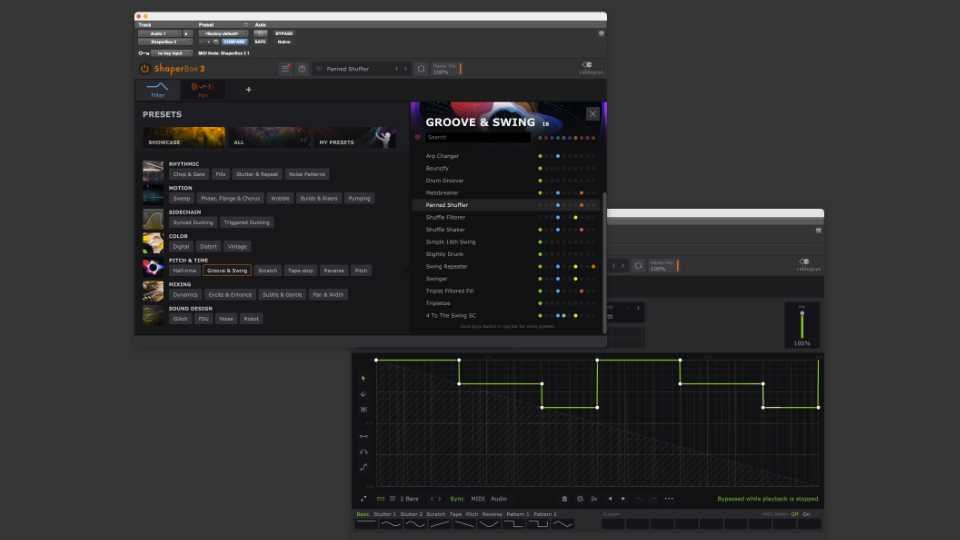This screenshot has width=960, height=540.
Task: Enable Sync mode under wave editor
Action: [x=457, y=499]
